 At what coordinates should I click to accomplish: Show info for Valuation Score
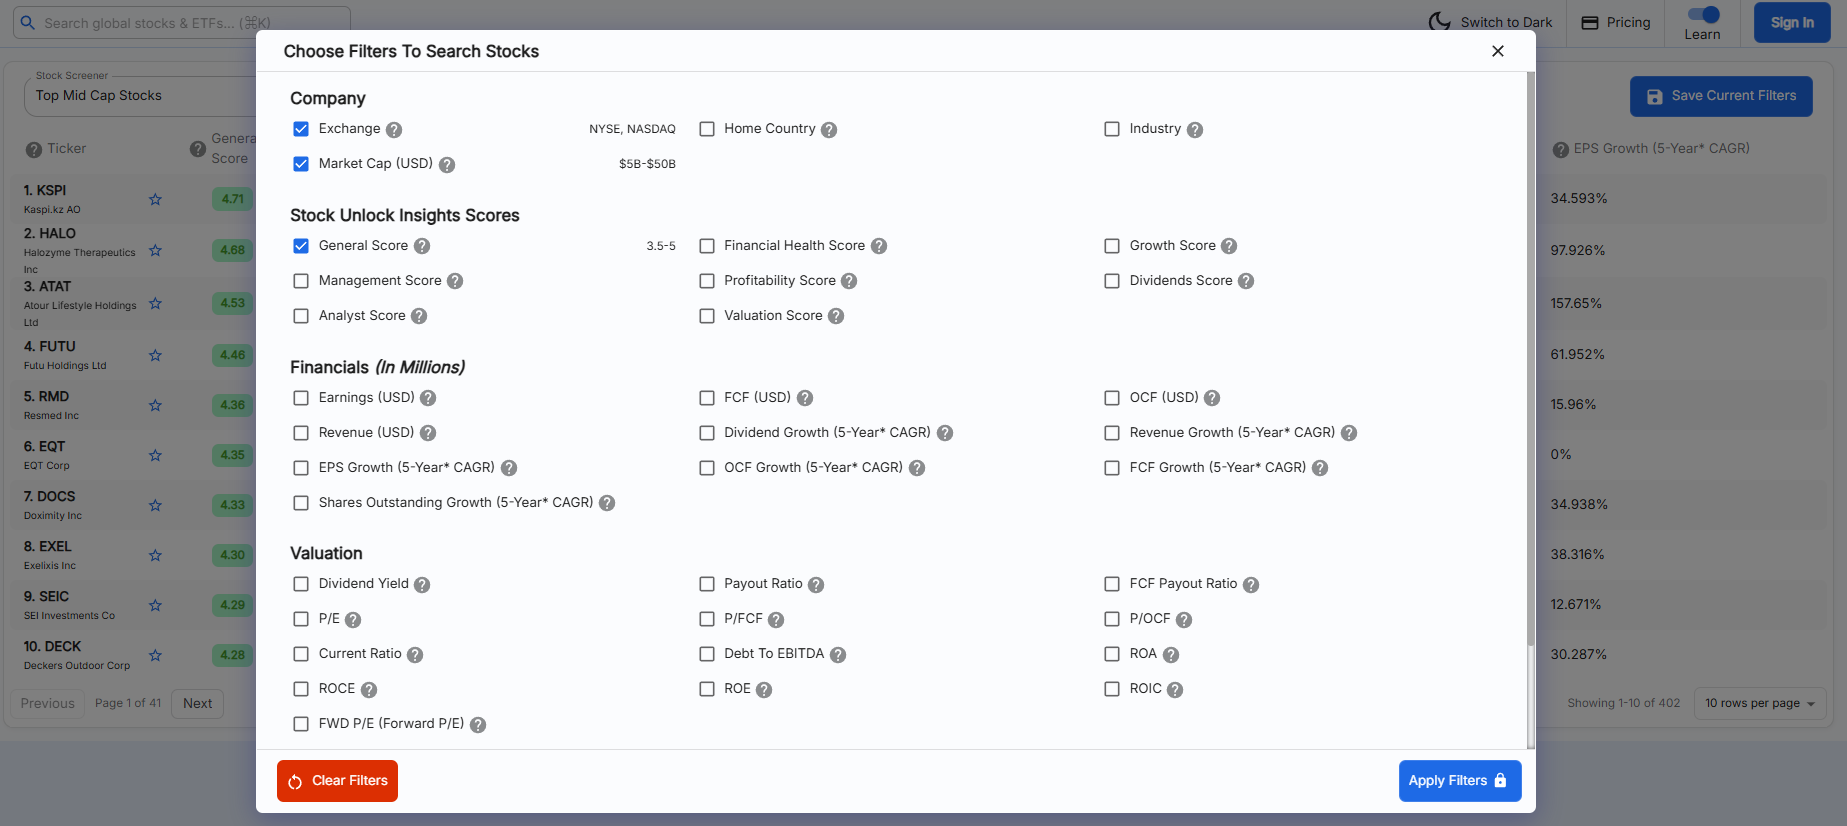coord(836,316)
